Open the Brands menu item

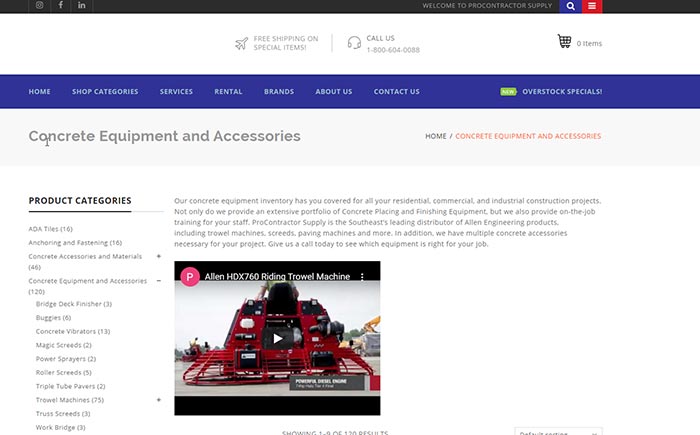279,92
